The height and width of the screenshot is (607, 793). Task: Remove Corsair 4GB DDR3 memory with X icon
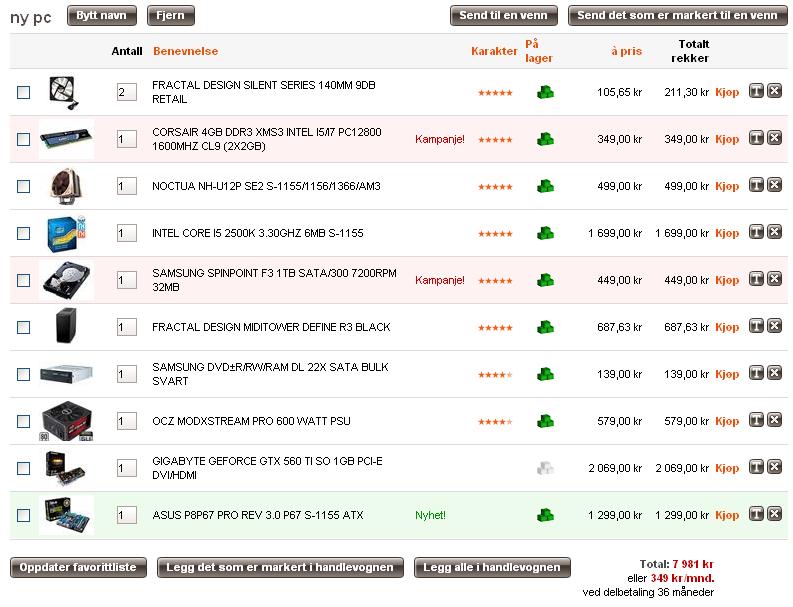[x=774, y=138]
